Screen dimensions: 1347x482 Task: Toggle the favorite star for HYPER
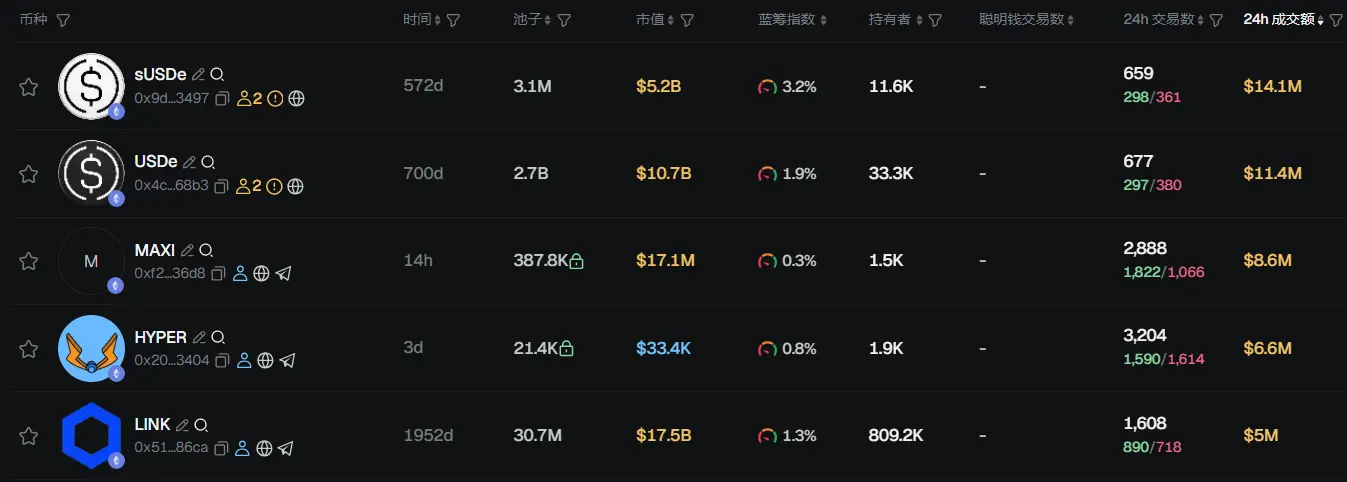[x=29, y=349]
